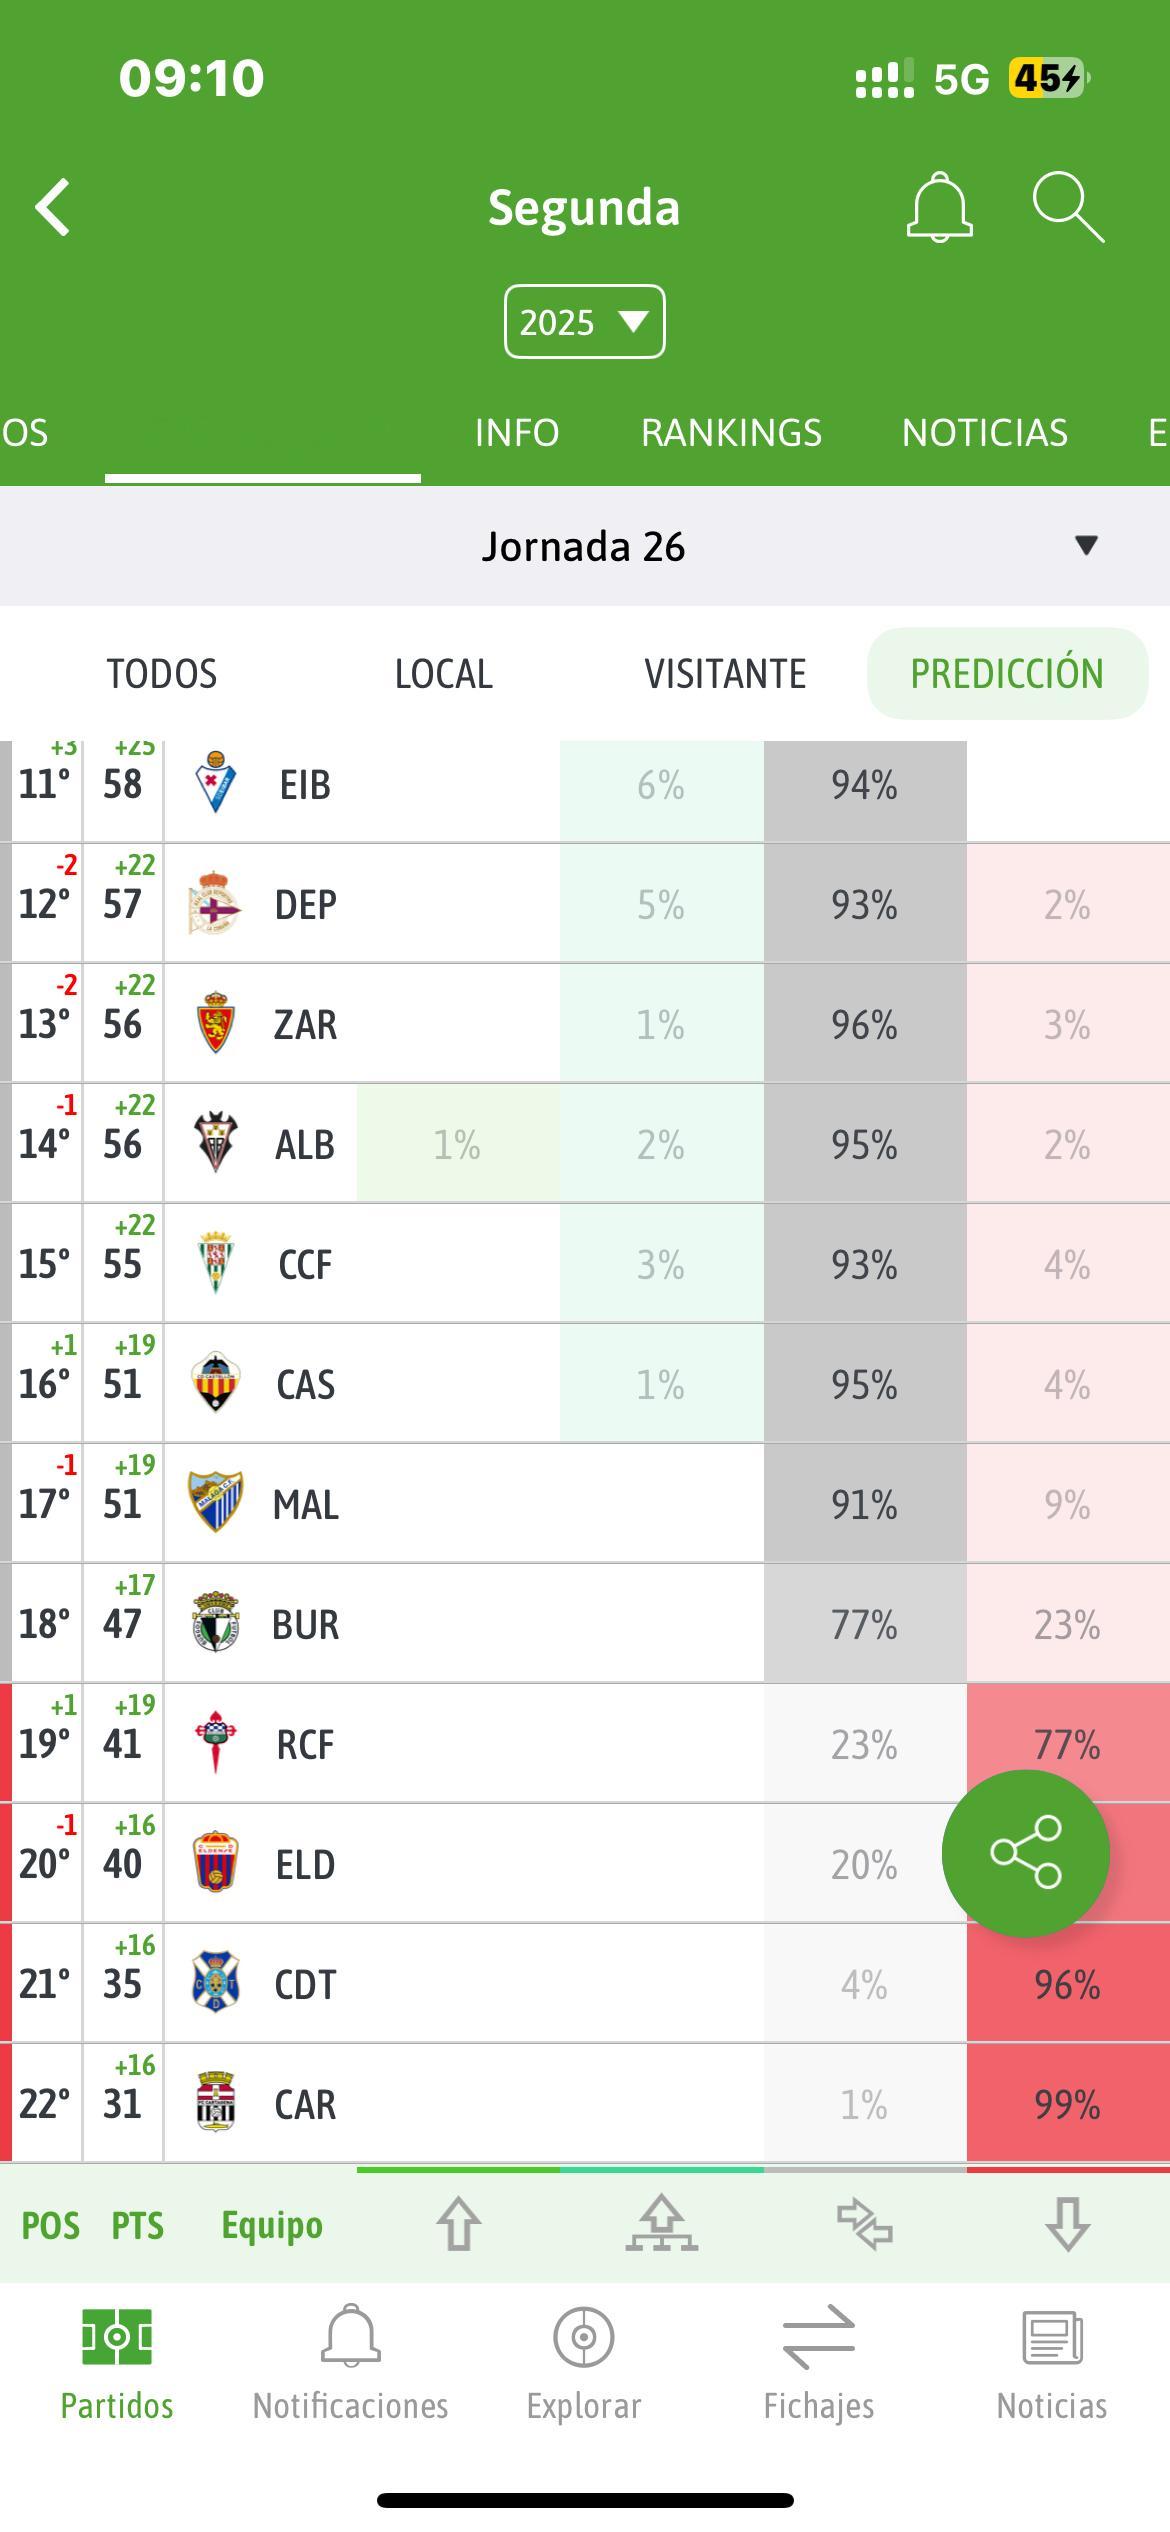1170x2532 pixels.
Task: Select the PREDICCIÓN filter pill
Action: click(x=1007, y=673)
